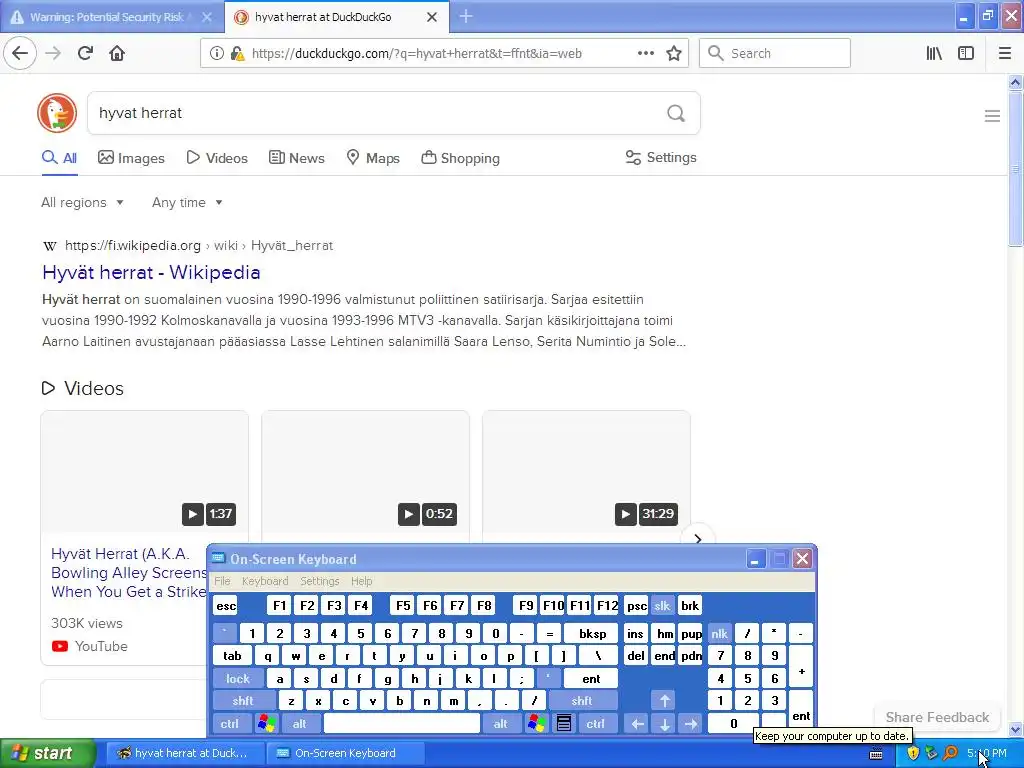Click left Windows key on On-Screen Keyboard
1024x768 pixels.
click(x=266, y=723)
